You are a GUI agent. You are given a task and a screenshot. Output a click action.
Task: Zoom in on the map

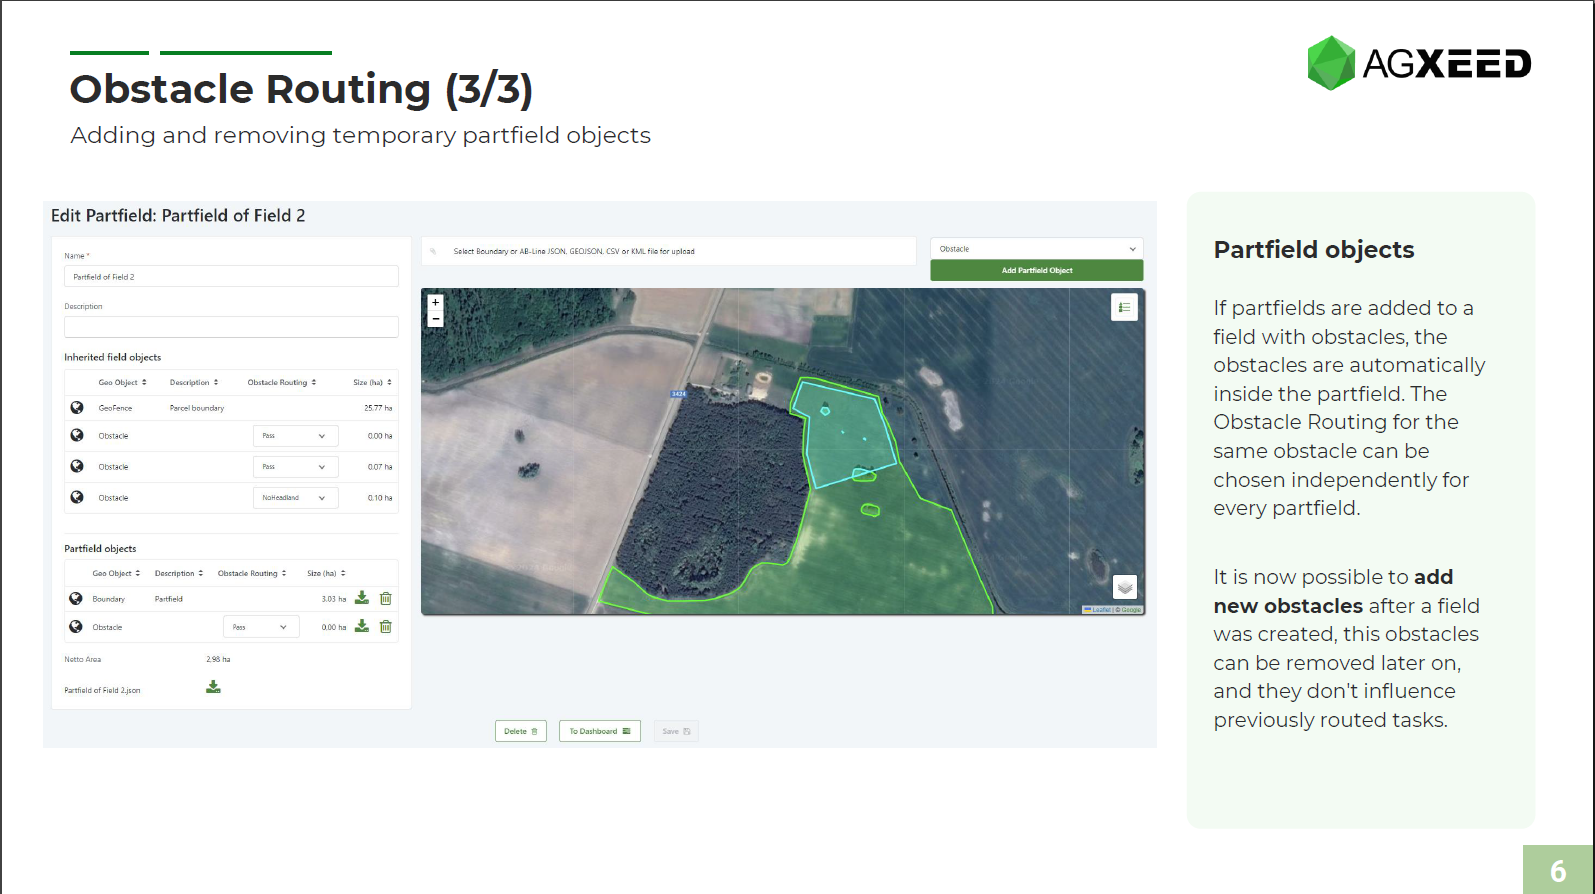[435, 302]
